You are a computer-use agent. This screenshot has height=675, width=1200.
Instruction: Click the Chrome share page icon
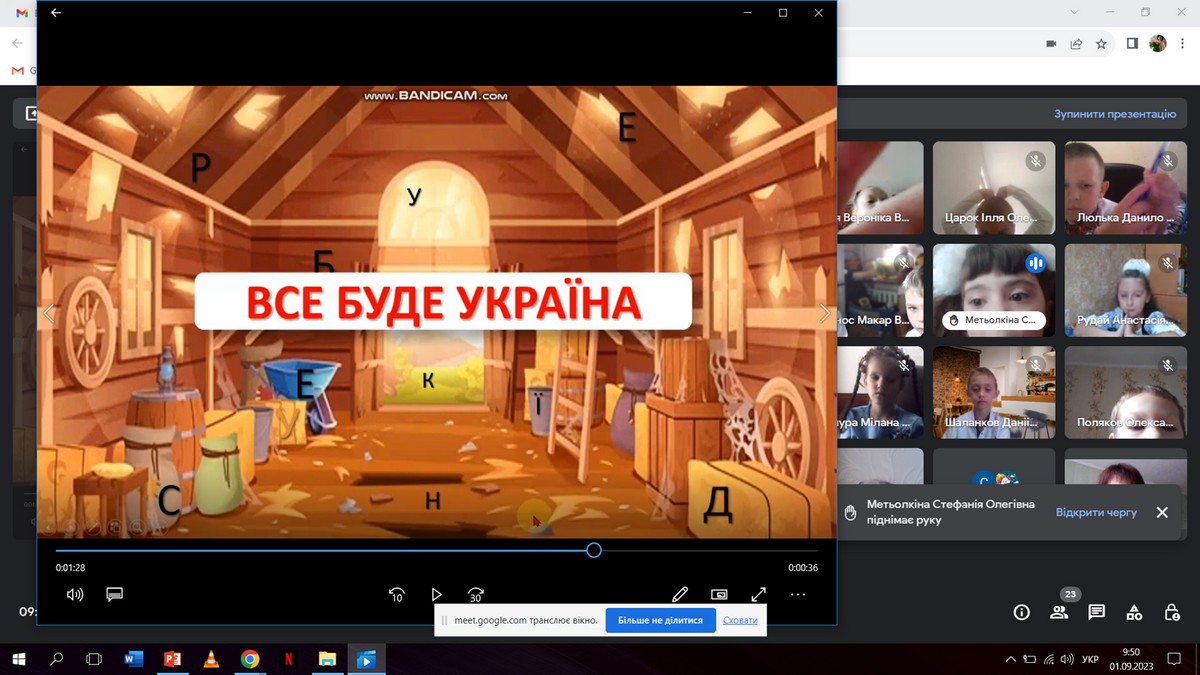pyautogui.click(x=1076, y=44)
